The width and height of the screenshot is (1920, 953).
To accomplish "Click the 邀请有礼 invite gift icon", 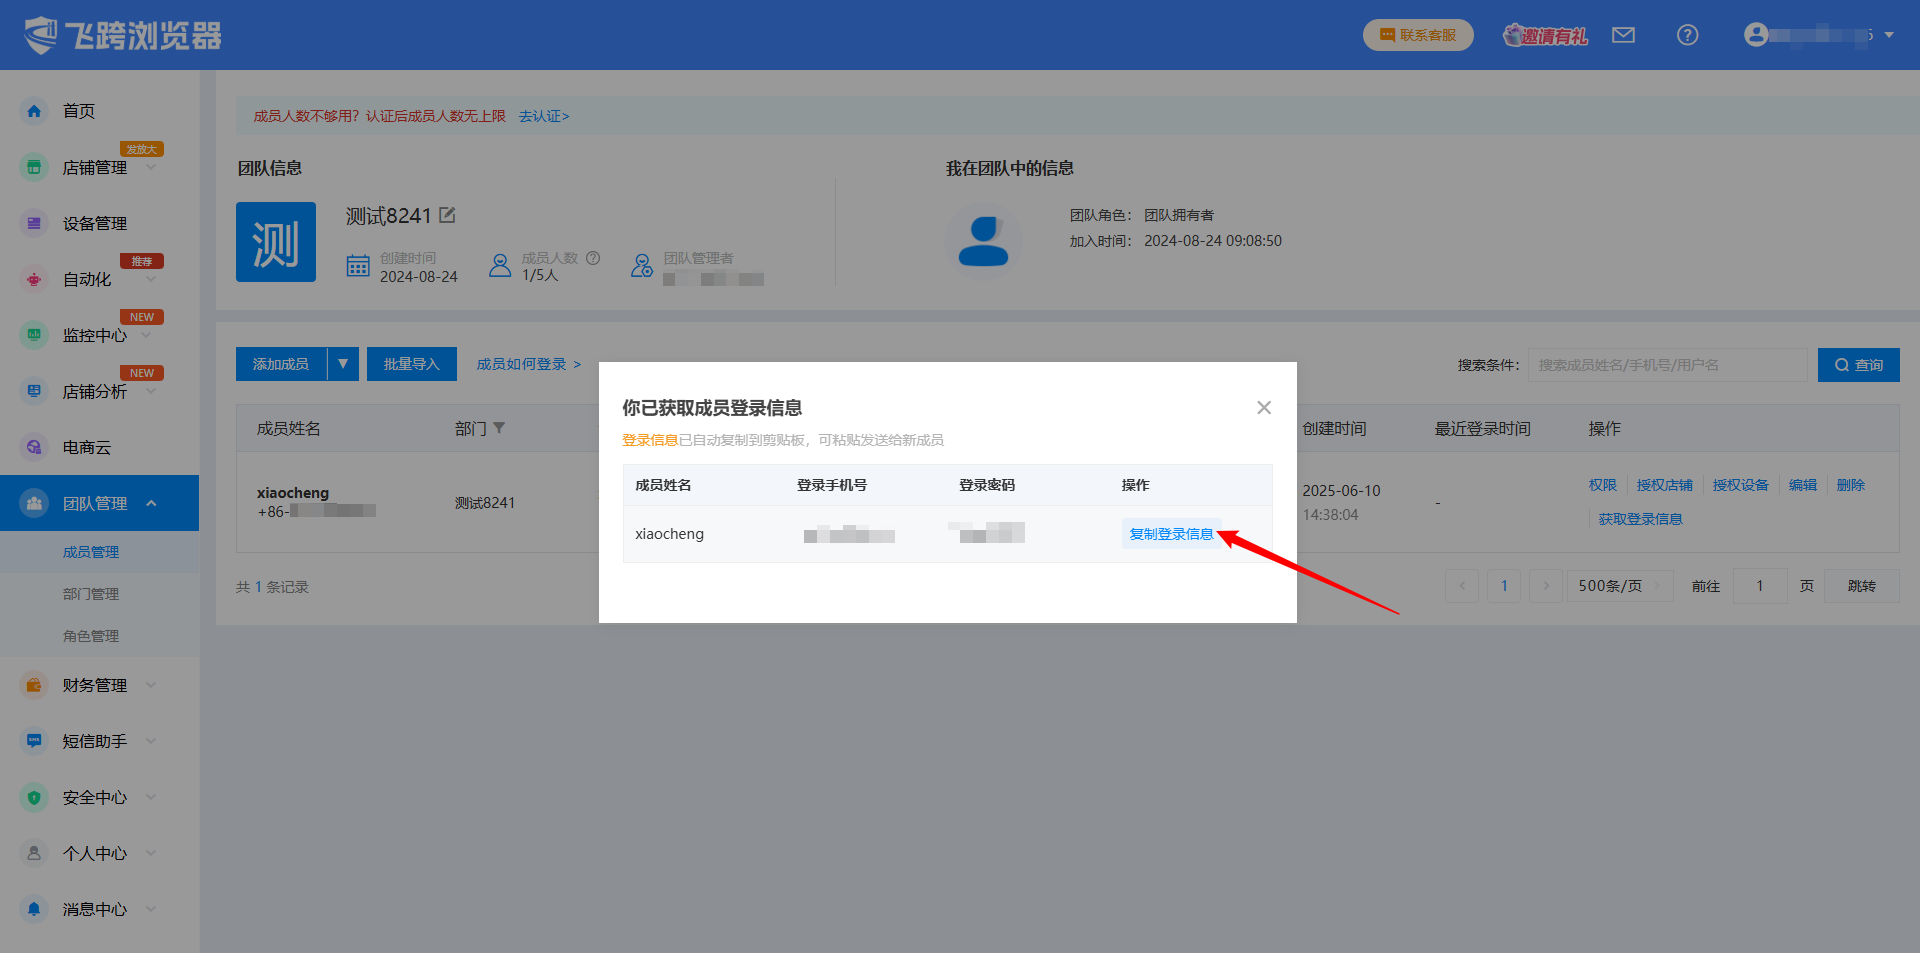I will pos(1545,36).
